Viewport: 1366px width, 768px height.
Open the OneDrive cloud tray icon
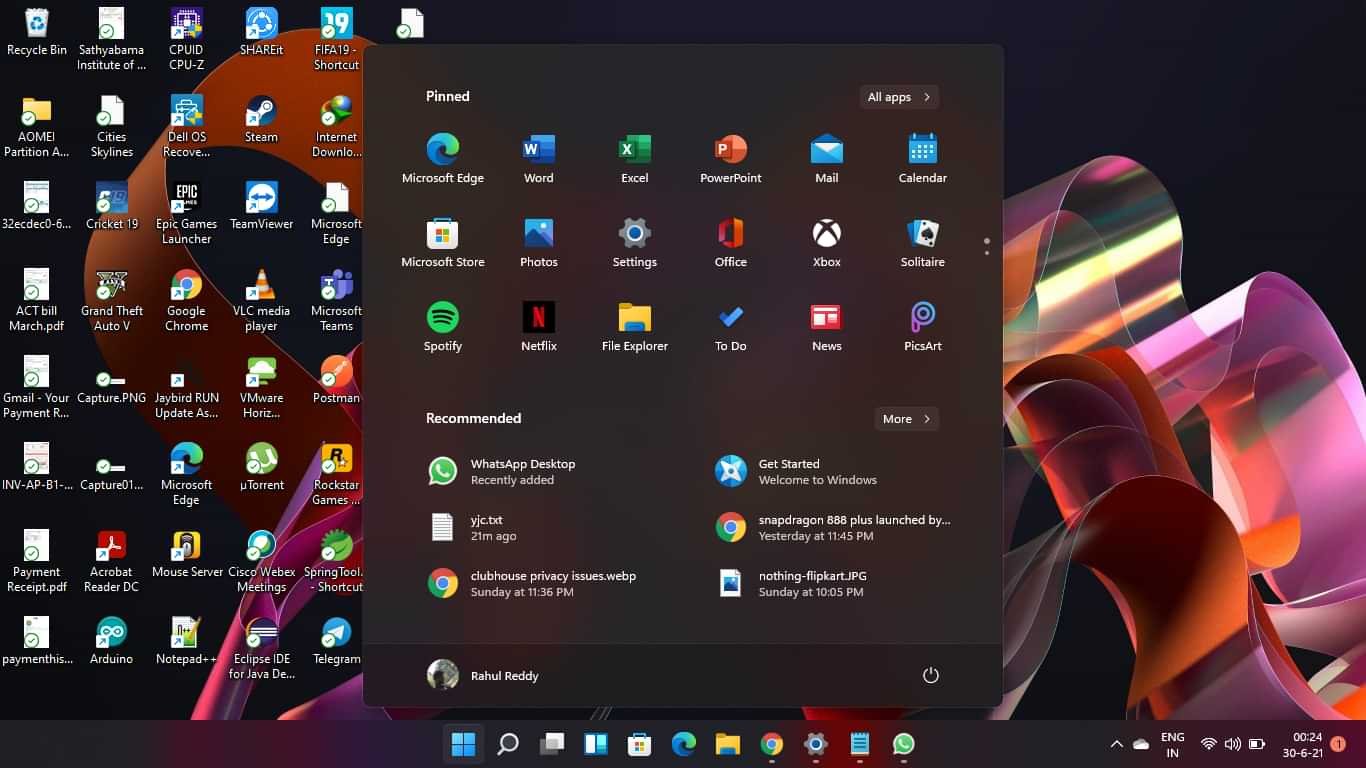coord(1141,744)
